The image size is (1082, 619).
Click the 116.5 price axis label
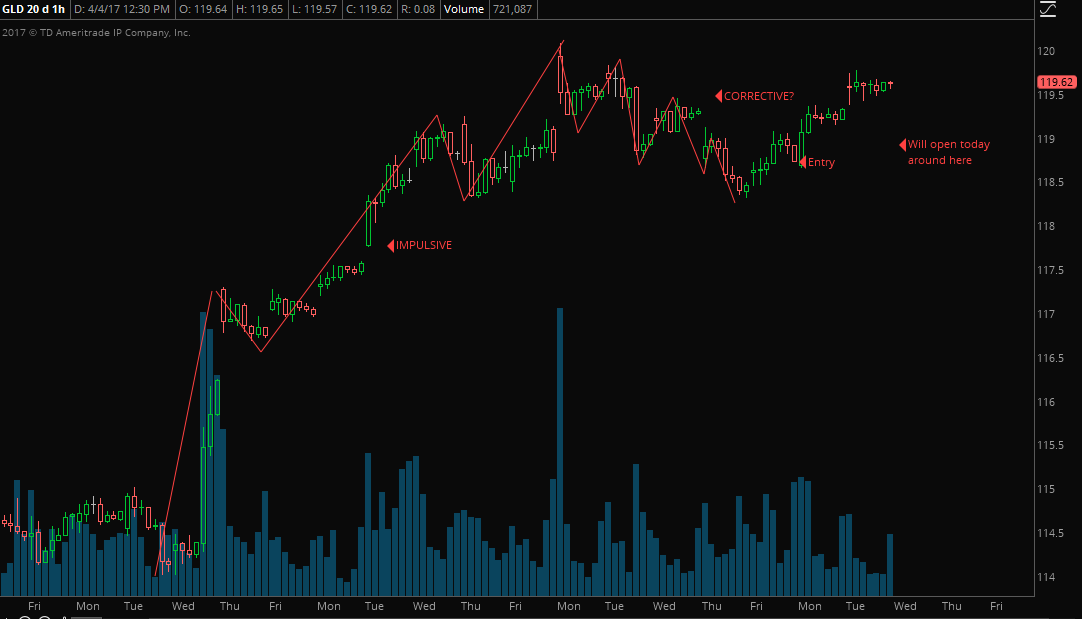point(1050,357)
